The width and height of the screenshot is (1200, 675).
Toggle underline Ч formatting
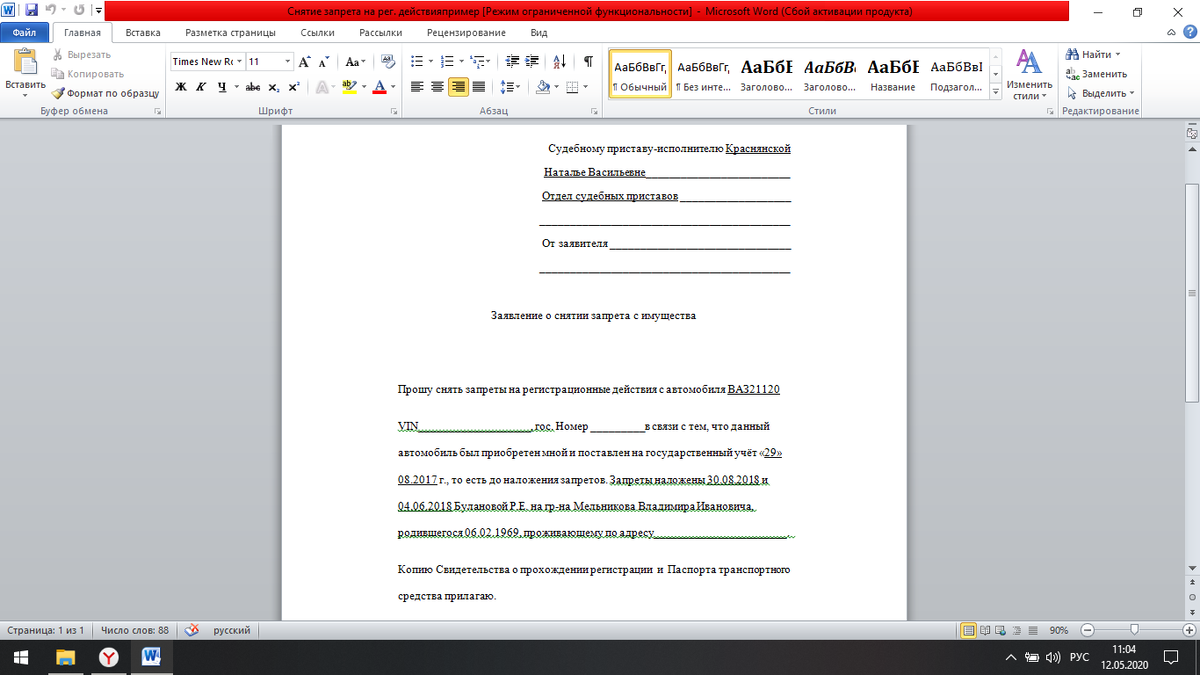click(220, 87)
